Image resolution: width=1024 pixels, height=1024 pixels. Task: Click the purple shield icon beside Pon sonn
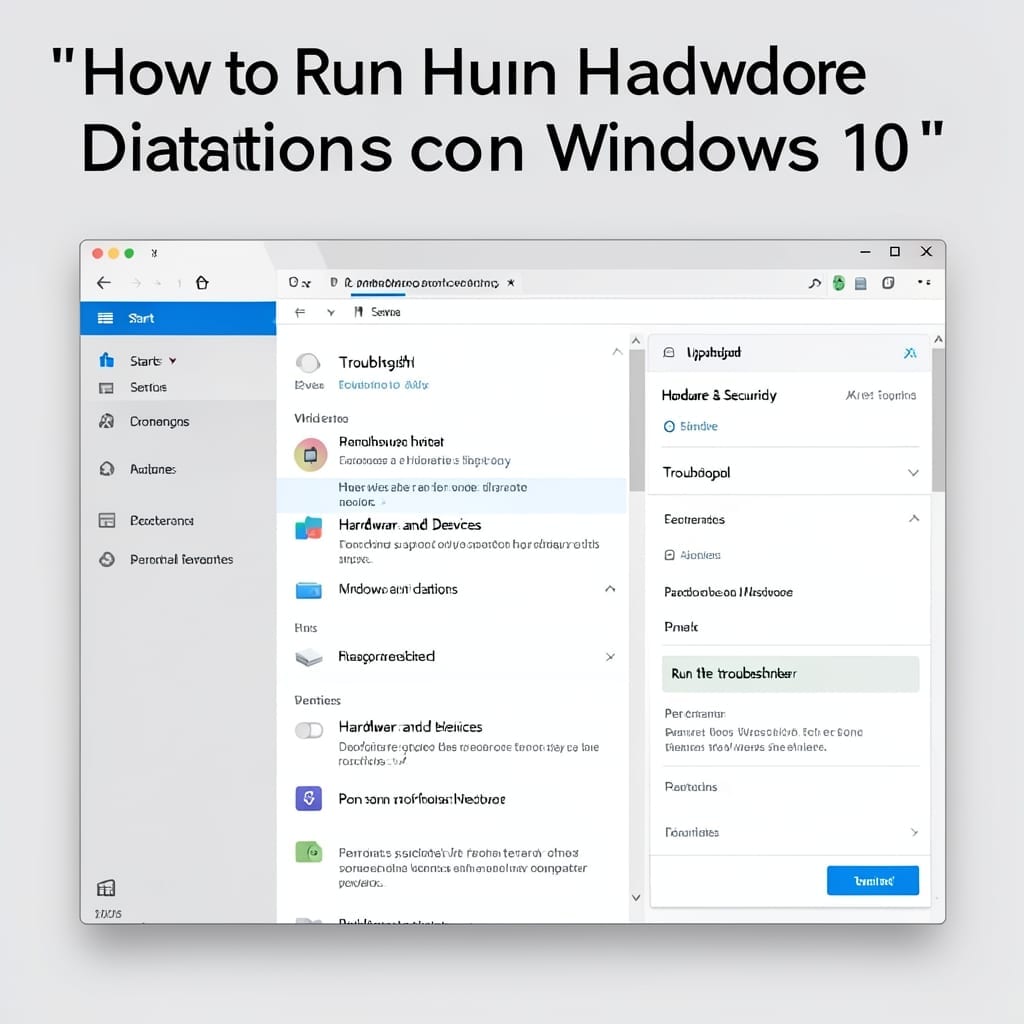click(309, 798)
